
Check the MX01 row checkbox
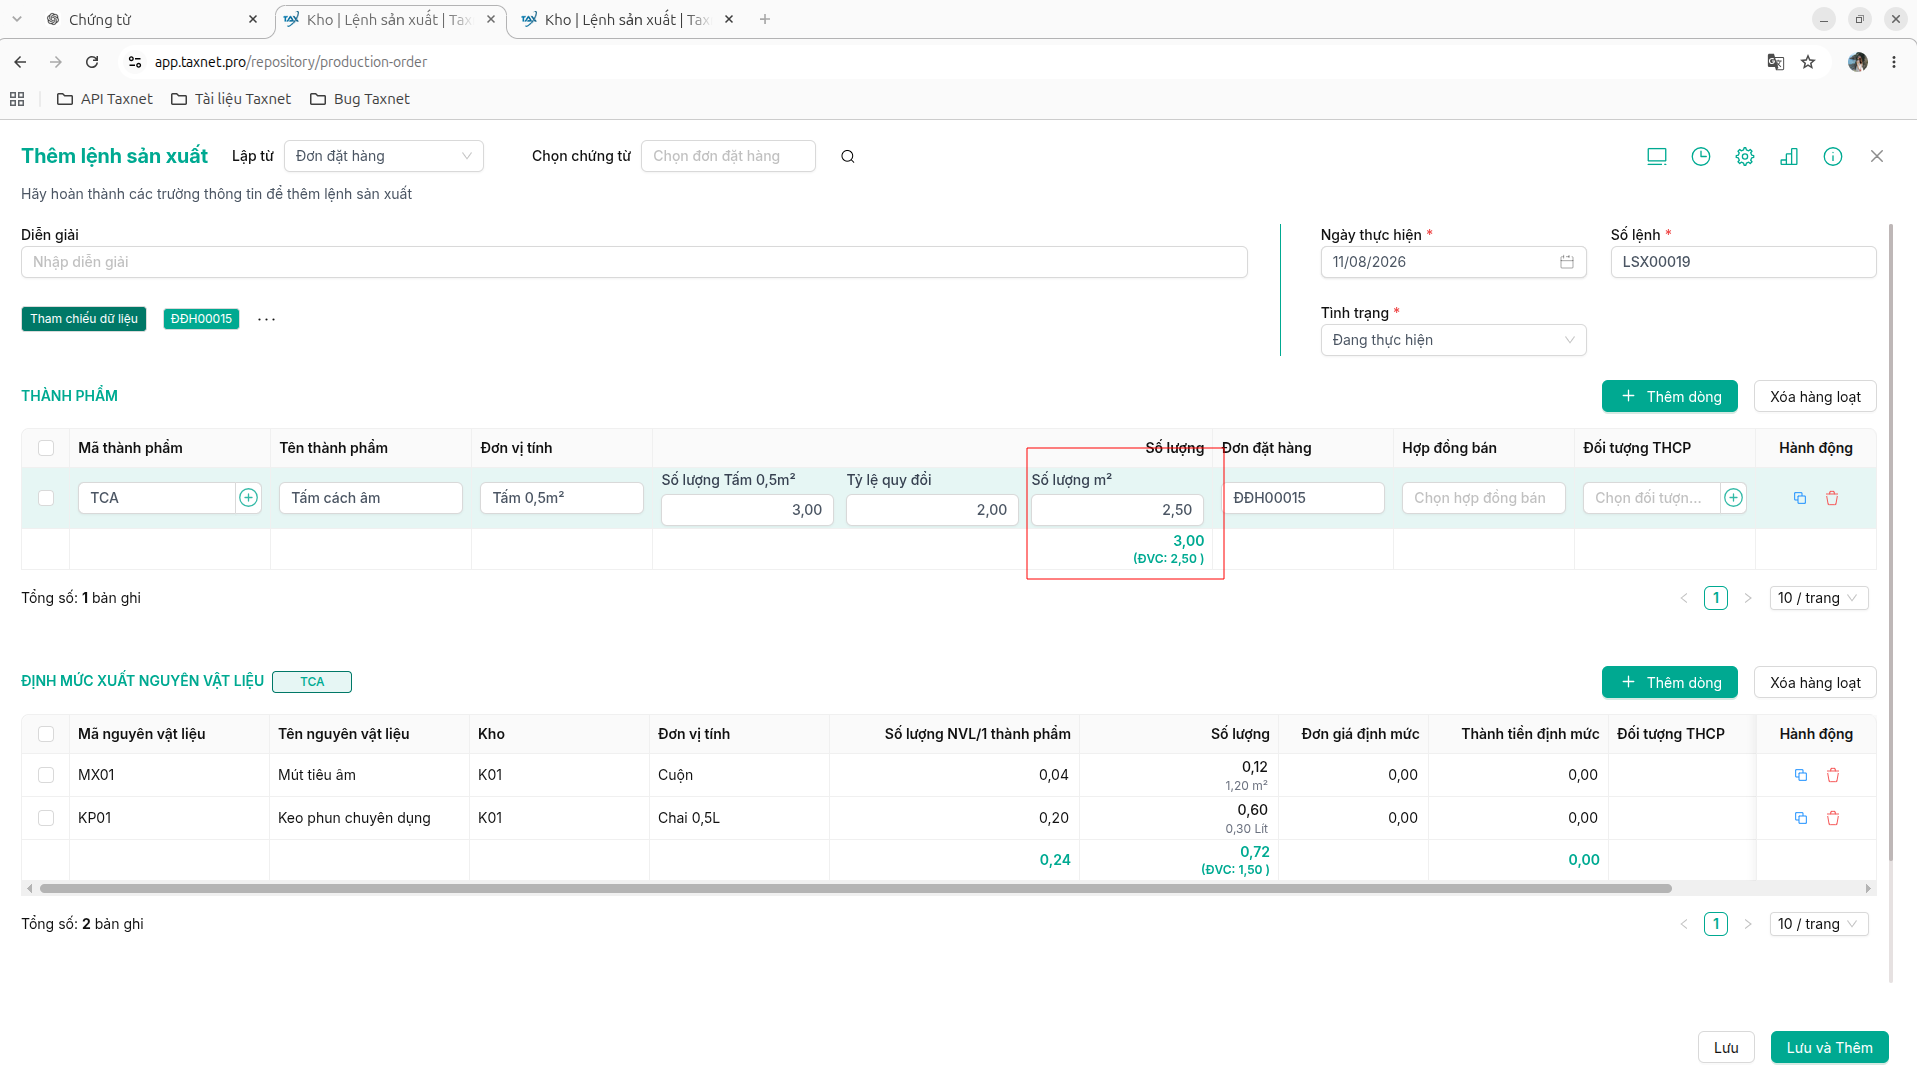[46, 775]
